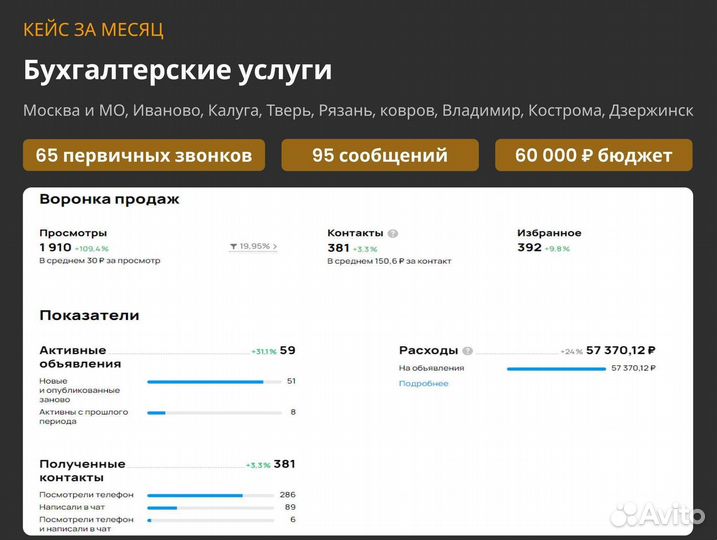The height and width of the screenshot is (540, 717).
Task: Click the Бухгалтерские услуги title
Action: (x=177, y=70)
